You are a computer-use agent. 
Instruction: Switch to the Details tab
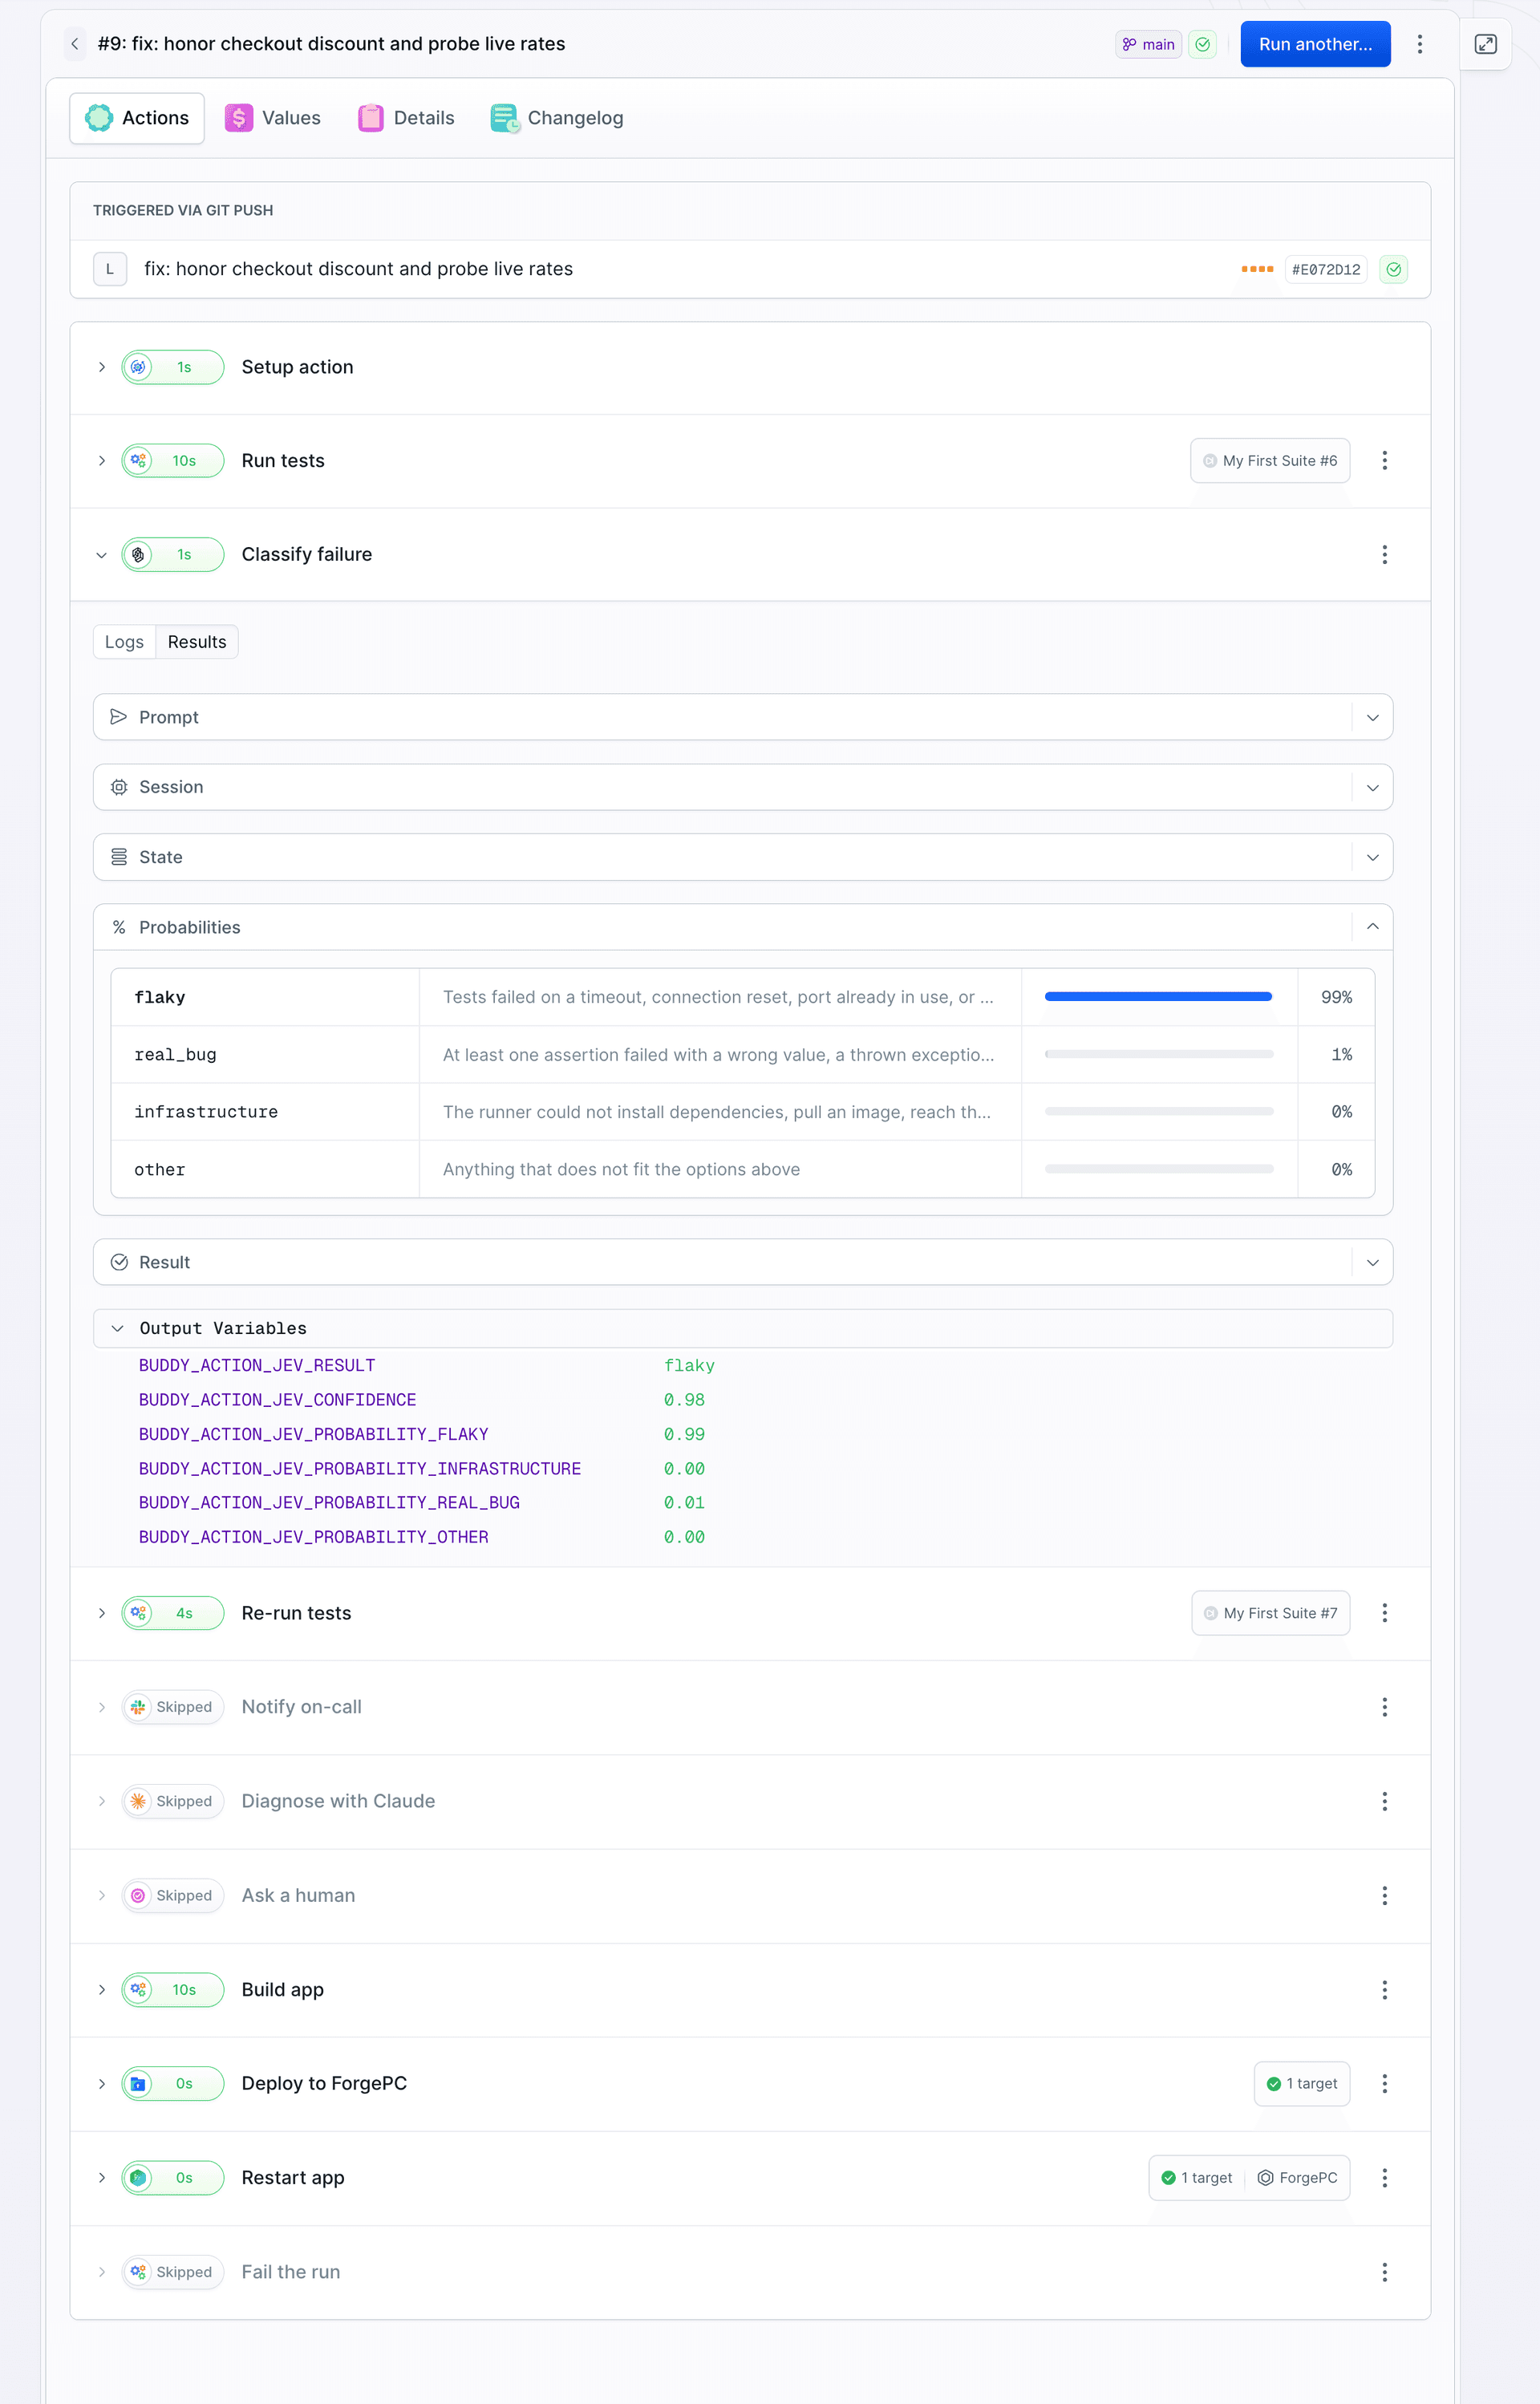click(406, 118)
